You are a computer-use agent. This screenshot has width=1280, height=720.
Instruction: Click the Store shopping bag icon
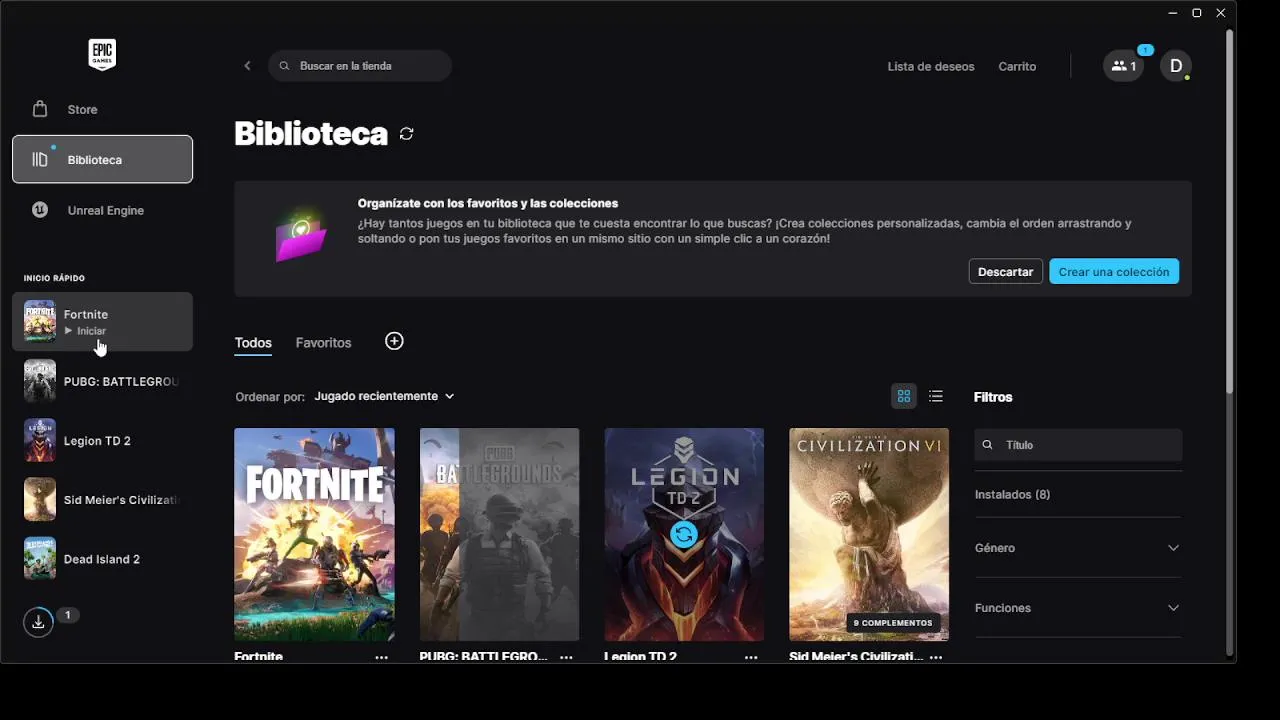coord(39,109)
